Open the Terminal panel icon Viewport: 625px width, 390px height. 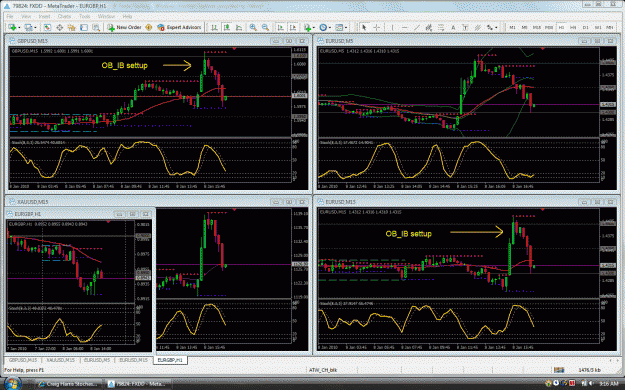[84, 28]
